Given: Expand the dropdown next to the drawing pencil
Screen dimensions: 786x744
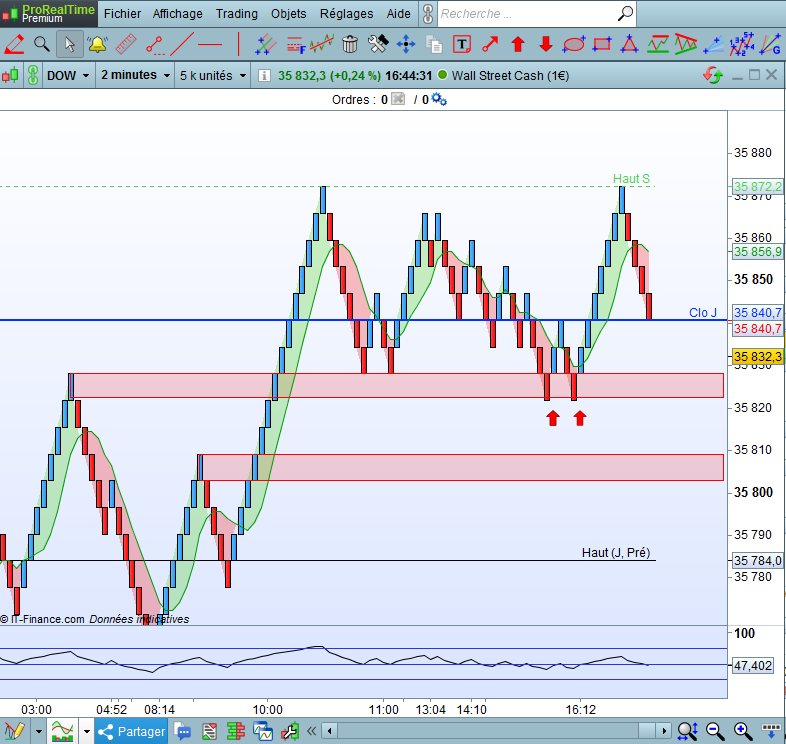Looking at the screenshot, I should (x=39, y=731).
